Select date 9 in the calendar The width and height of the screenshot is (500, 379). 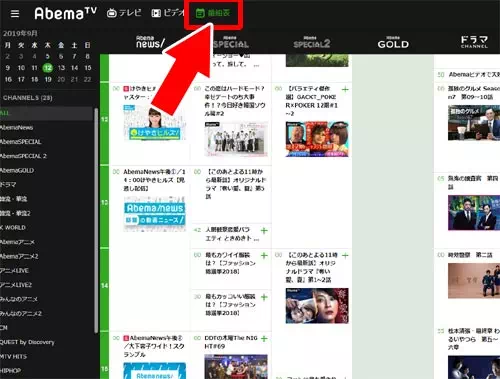(x=8, y=68)
